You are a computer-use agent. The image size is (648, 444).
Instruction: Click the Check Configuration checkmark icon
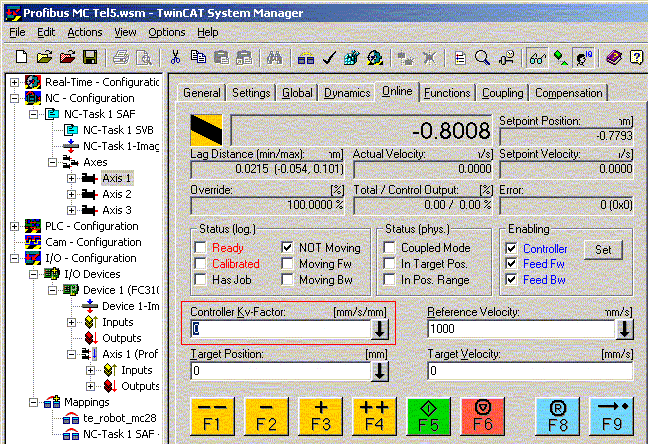(329, 57)
